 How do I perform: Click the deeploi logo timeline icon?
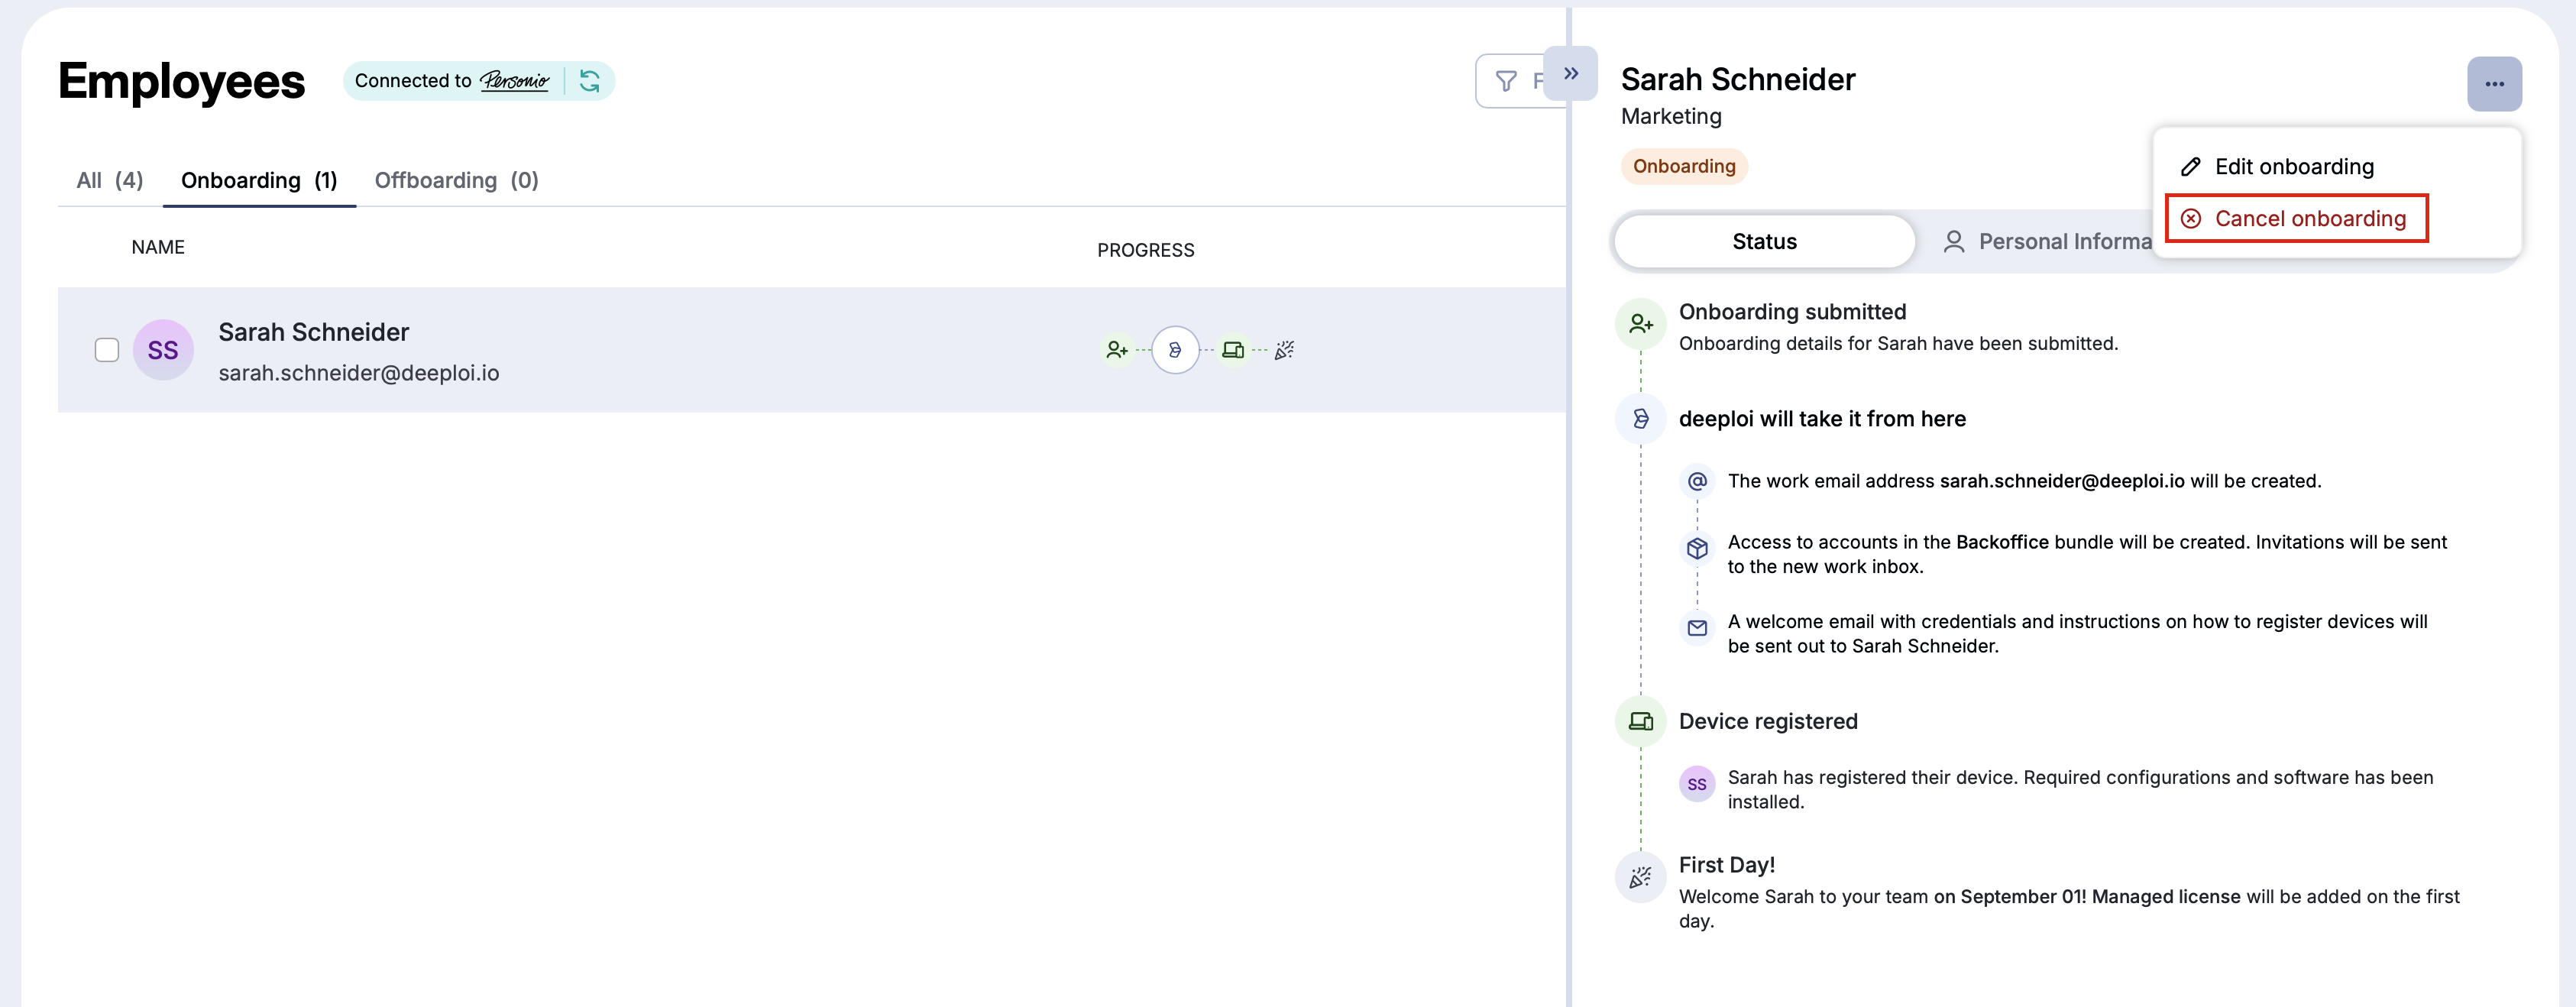coord(1641,419)
